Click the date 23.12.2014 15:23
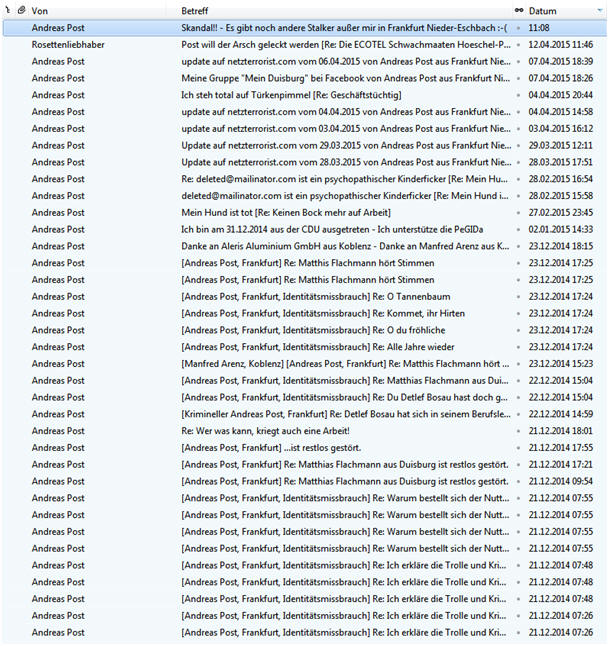 pyautogui.click(x=561, y=364)
